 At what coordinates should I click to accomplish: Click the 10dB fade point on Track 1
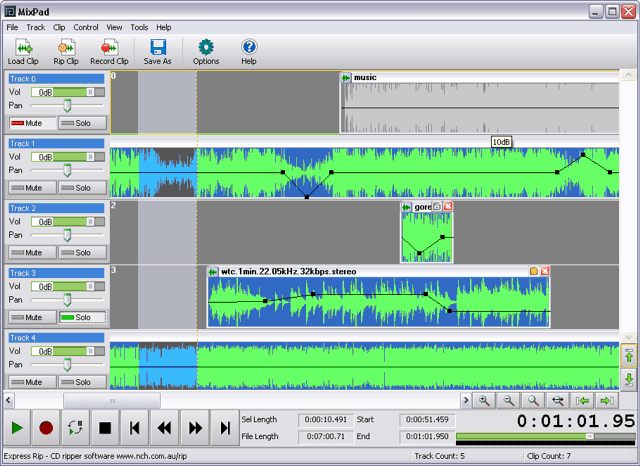click(583, 155)
